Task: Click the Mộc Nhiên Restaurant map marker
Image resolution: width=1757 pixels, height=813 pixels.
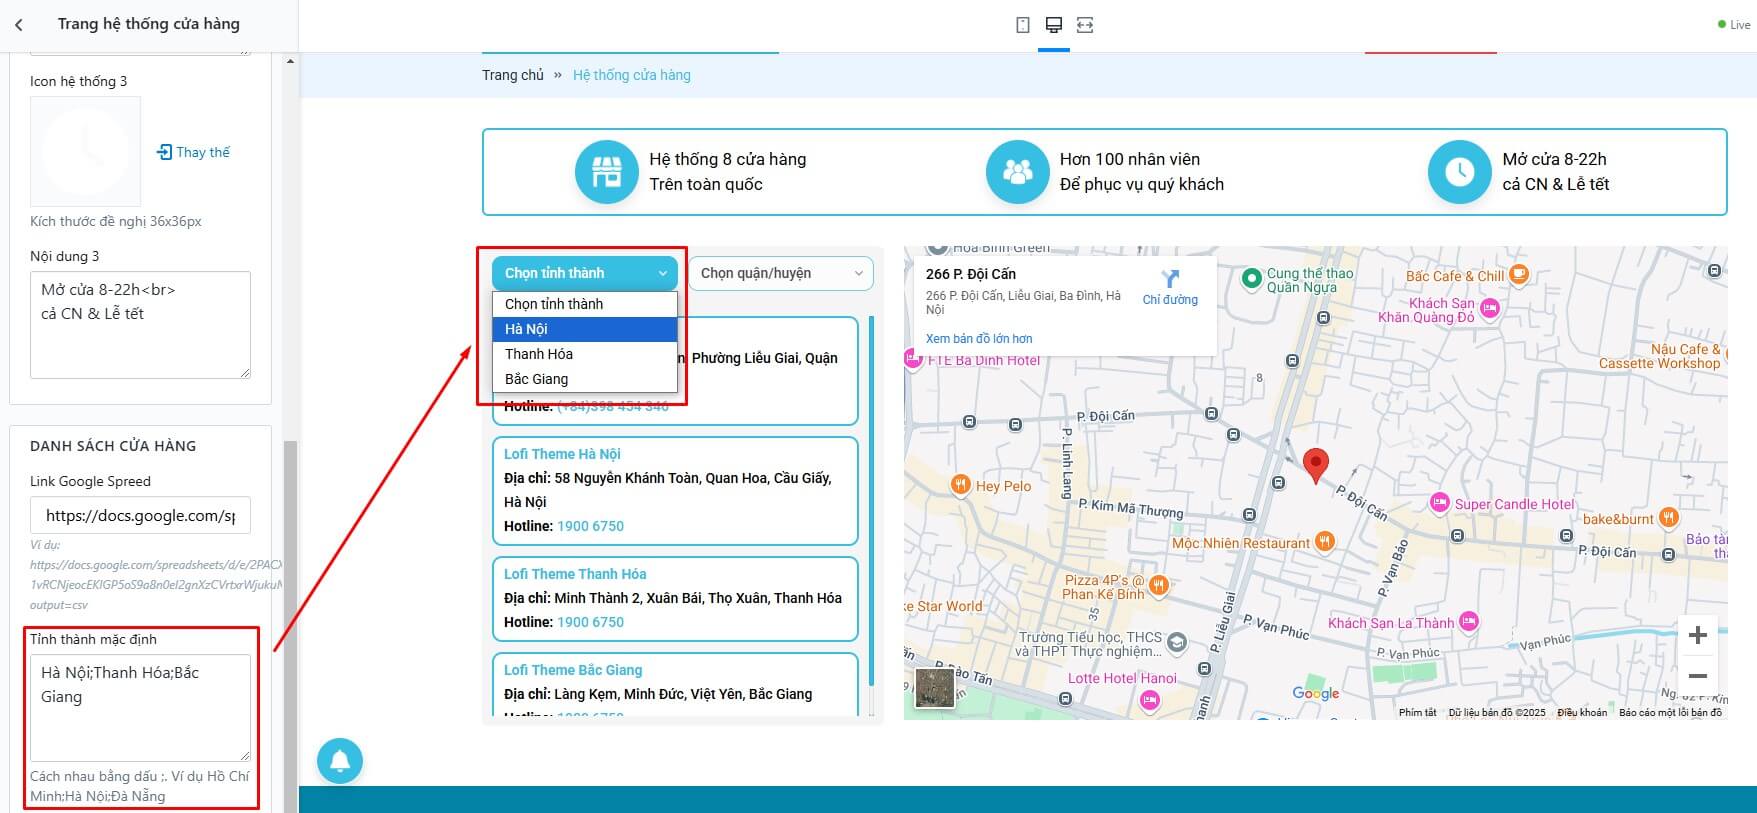Action: (1325, 542)
